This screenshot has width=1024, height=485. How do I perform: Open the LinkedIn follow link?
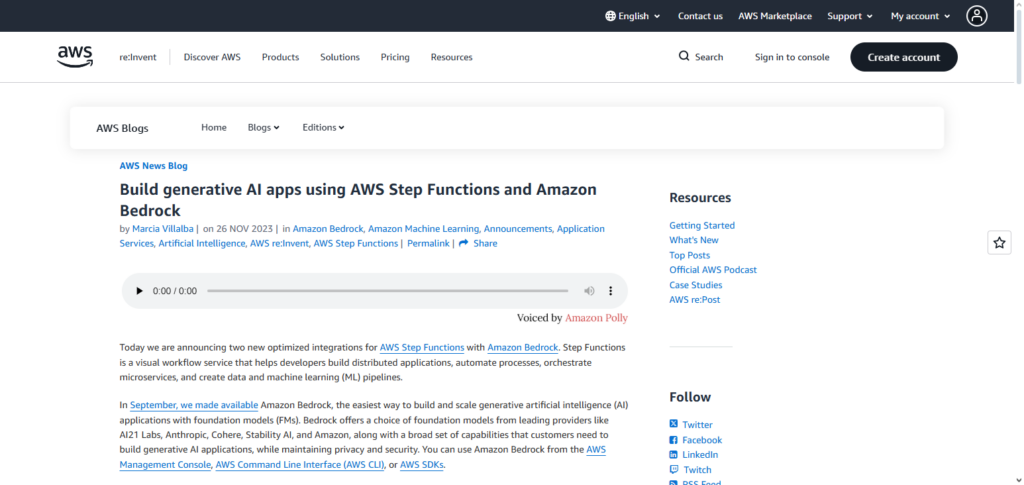[x=701, y=455]
